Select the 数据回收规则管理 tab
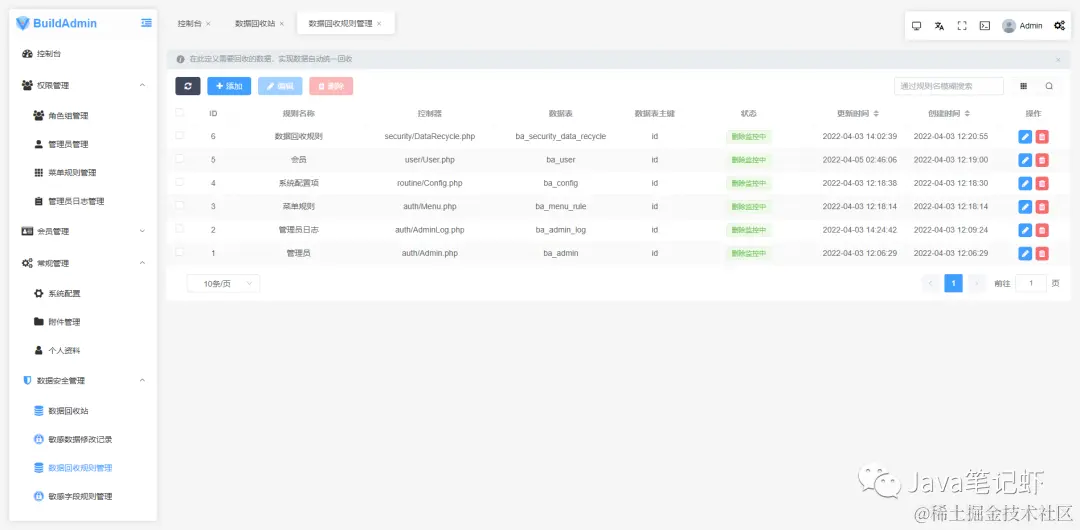Viewport: 1080px width, 530px height. (346, 23)
